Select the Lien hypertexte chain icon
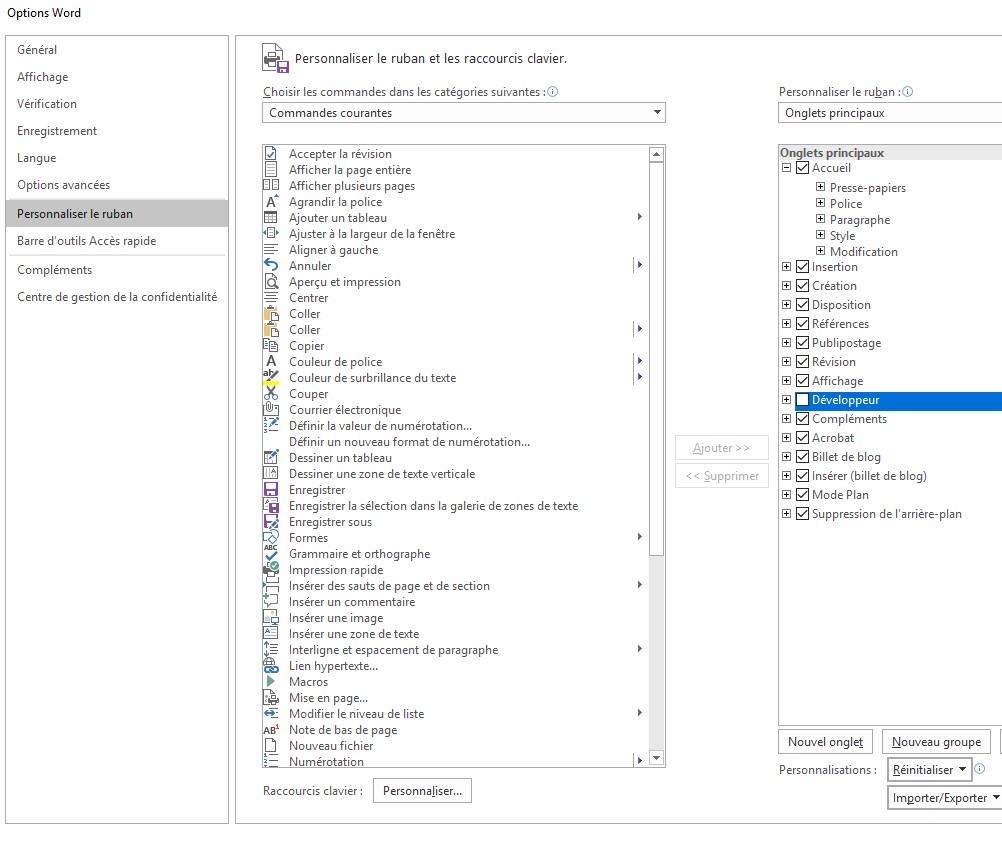Image resolution: width=1002 pixels, height=844 pixels. tap(271, 666)
